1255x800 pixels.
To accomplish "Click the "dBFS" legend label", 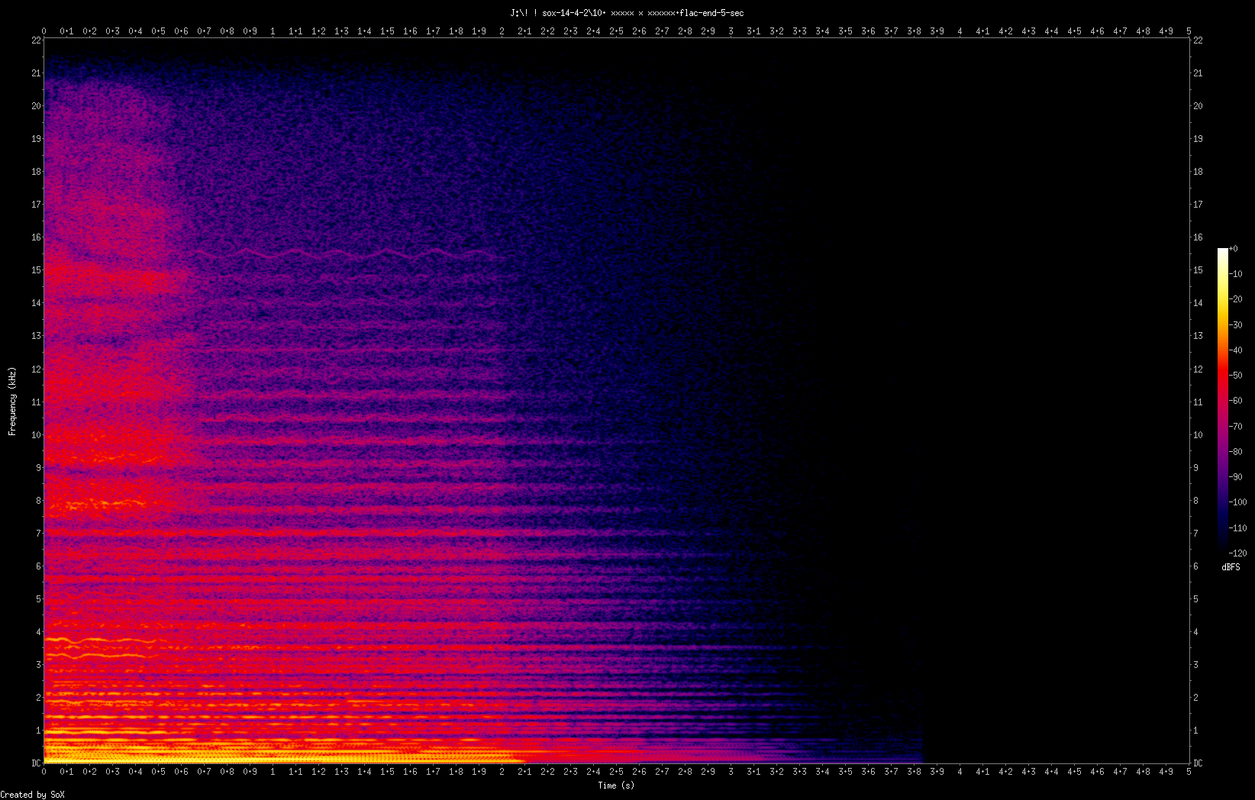I will [1231, 567].
